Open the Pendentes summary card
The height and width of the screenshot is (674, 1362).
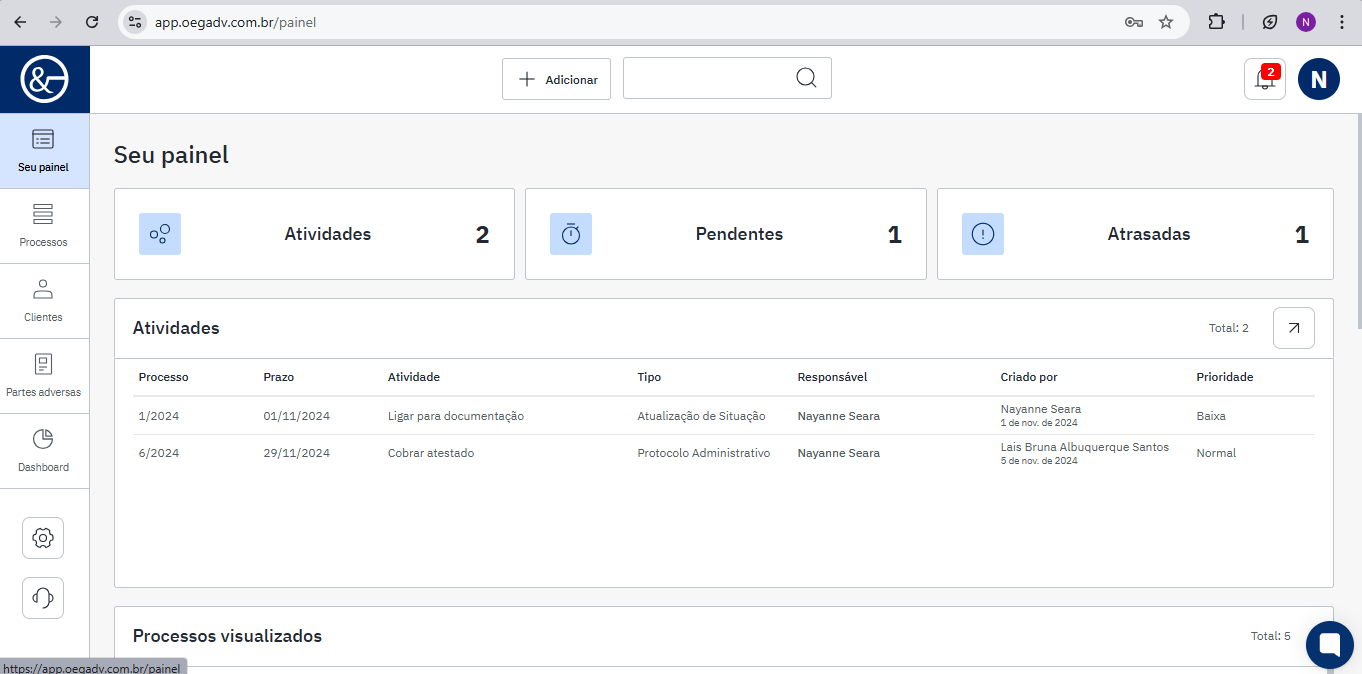pyautogui.click(x=726, y=234)
